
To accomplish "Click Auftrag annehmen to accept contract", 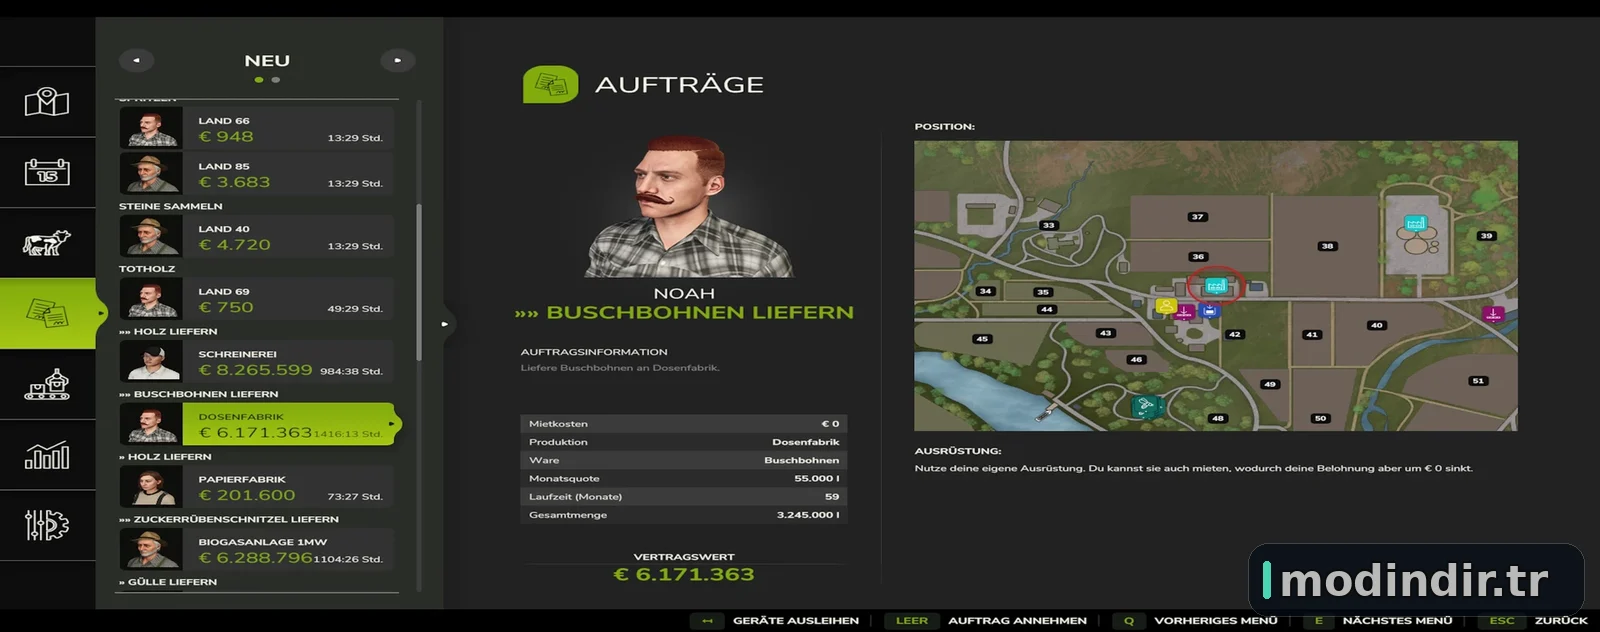I will point(1017,621).
